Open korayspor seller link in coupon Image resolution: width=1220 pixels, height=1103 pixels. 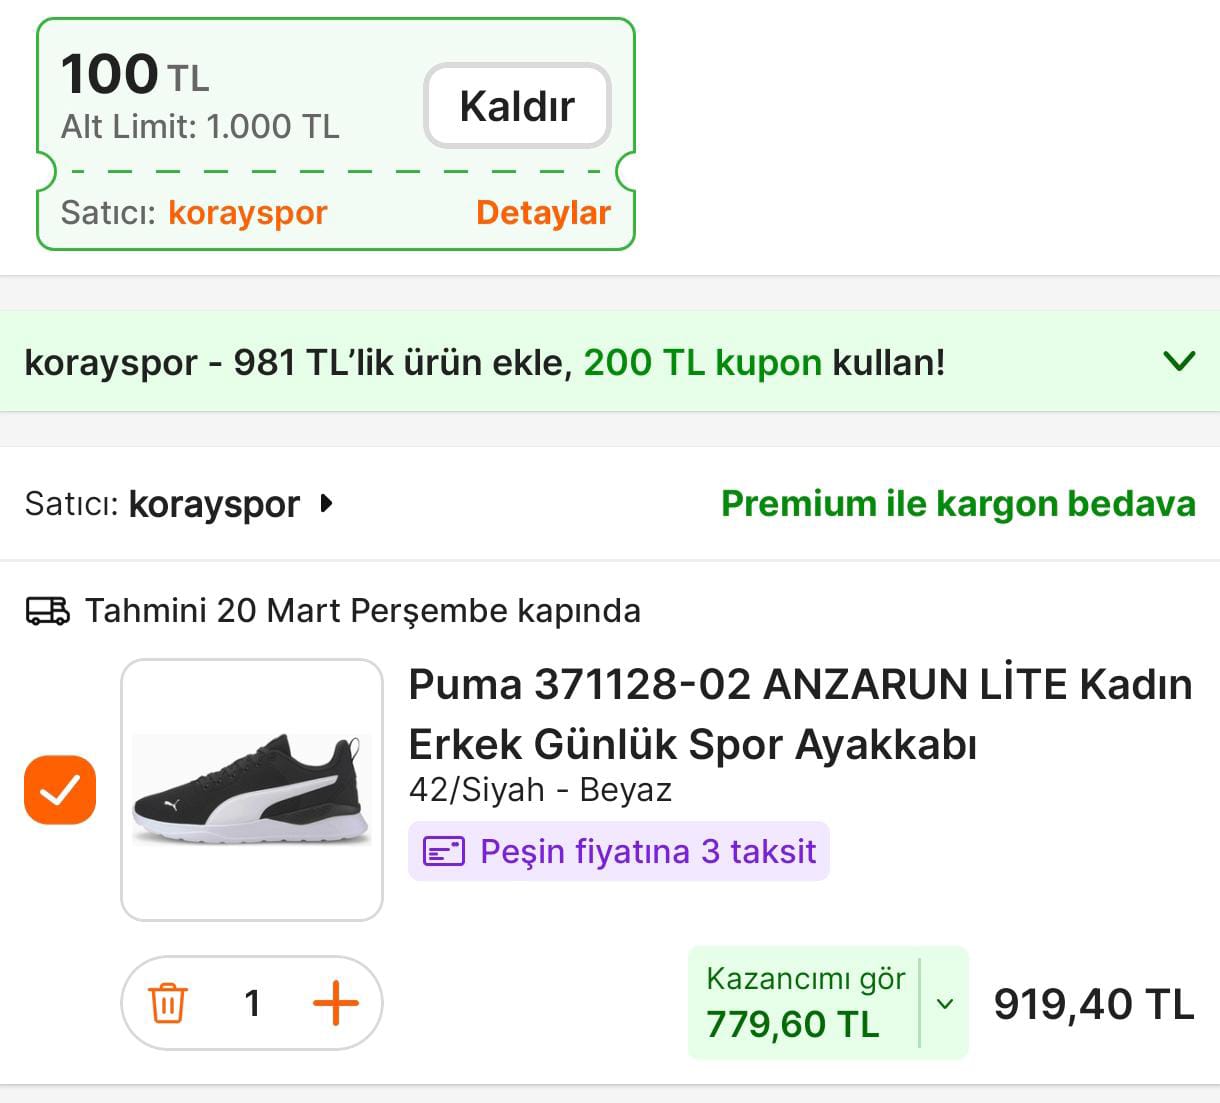tap(247, 213)
